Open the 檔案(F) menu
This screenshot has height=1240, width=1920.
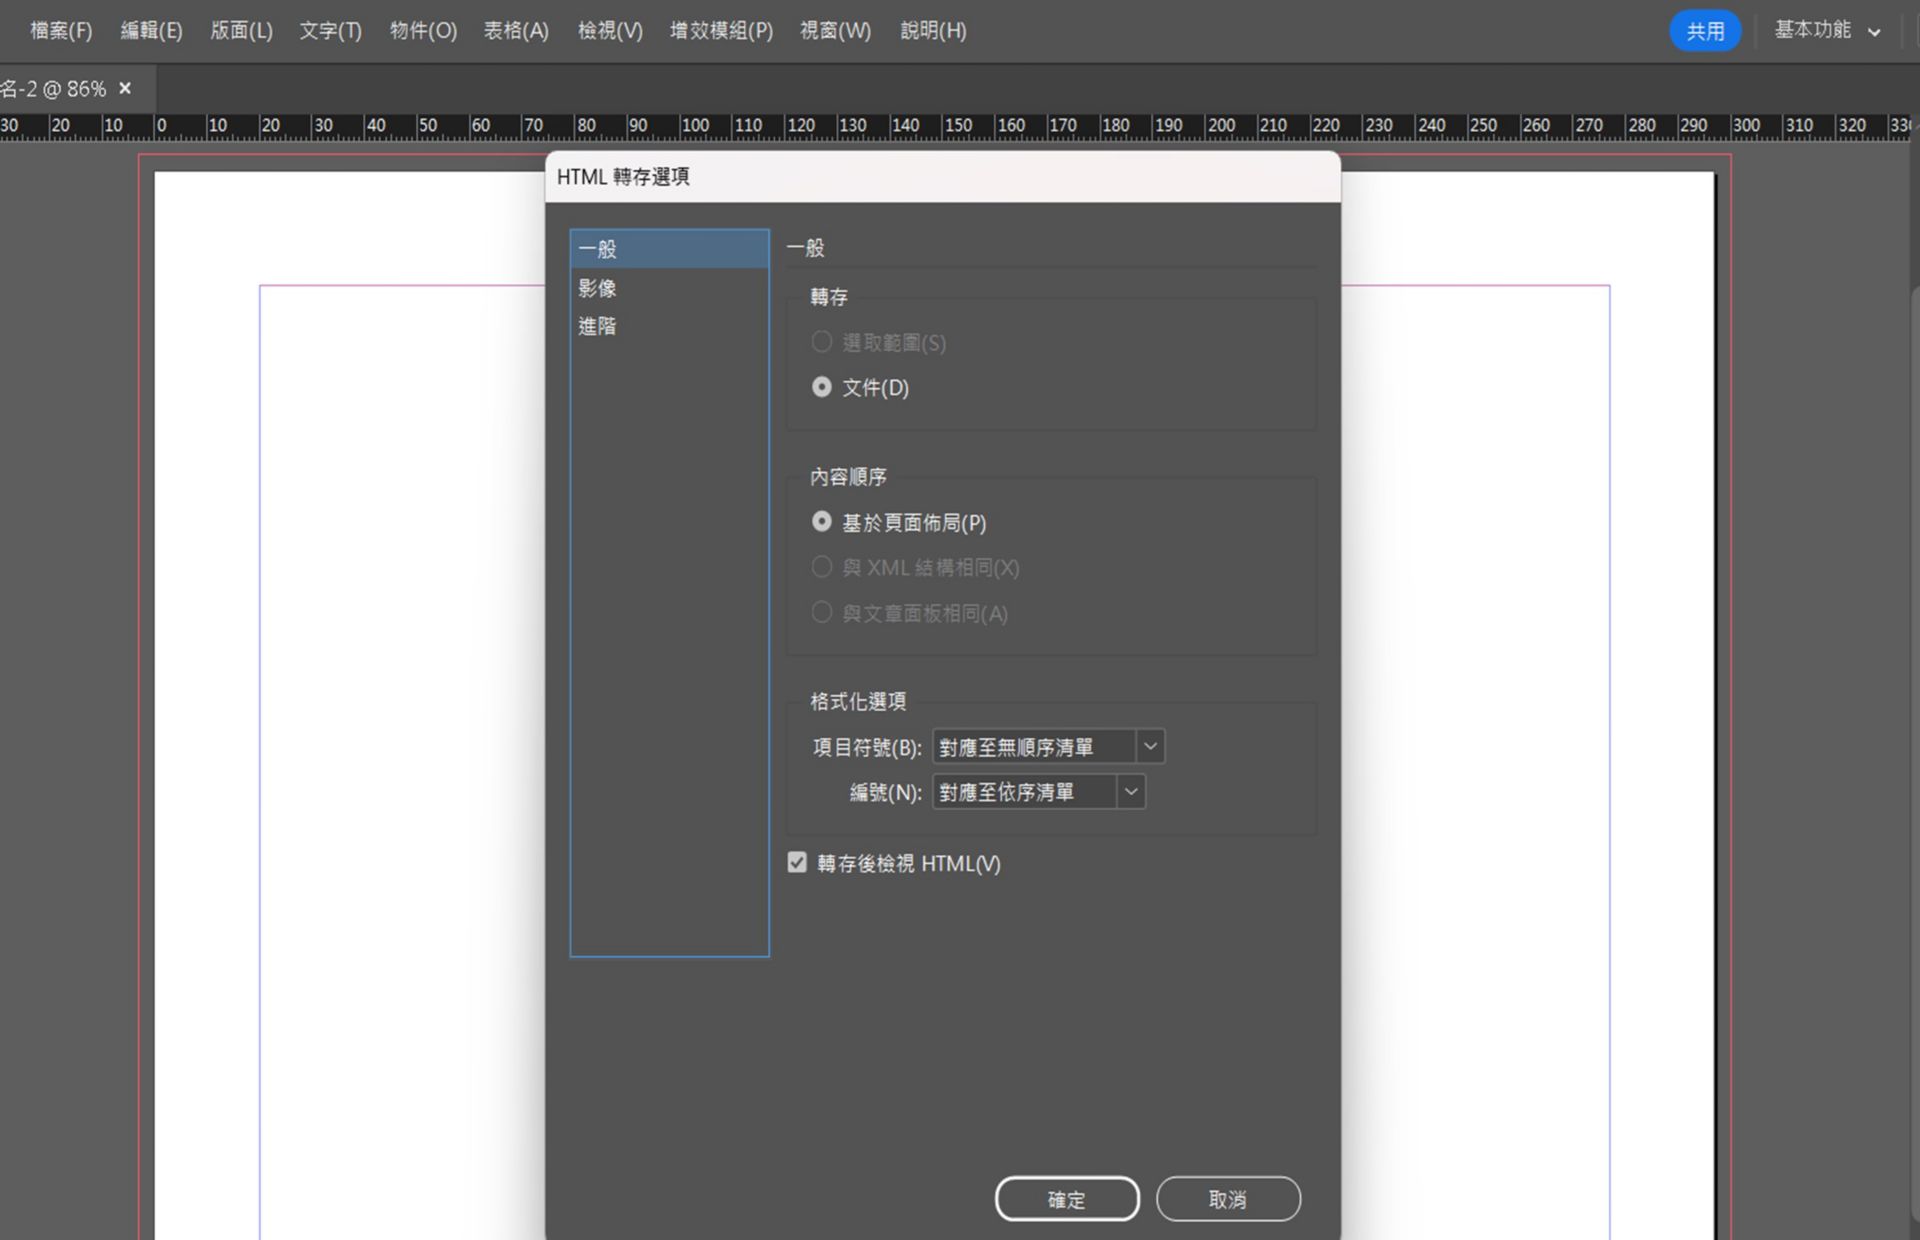[61, 31]
